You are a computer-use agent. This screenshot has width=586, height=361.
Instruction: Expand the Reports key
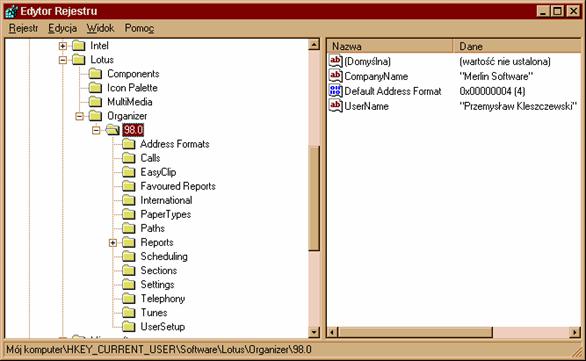[x=113, y=243]
